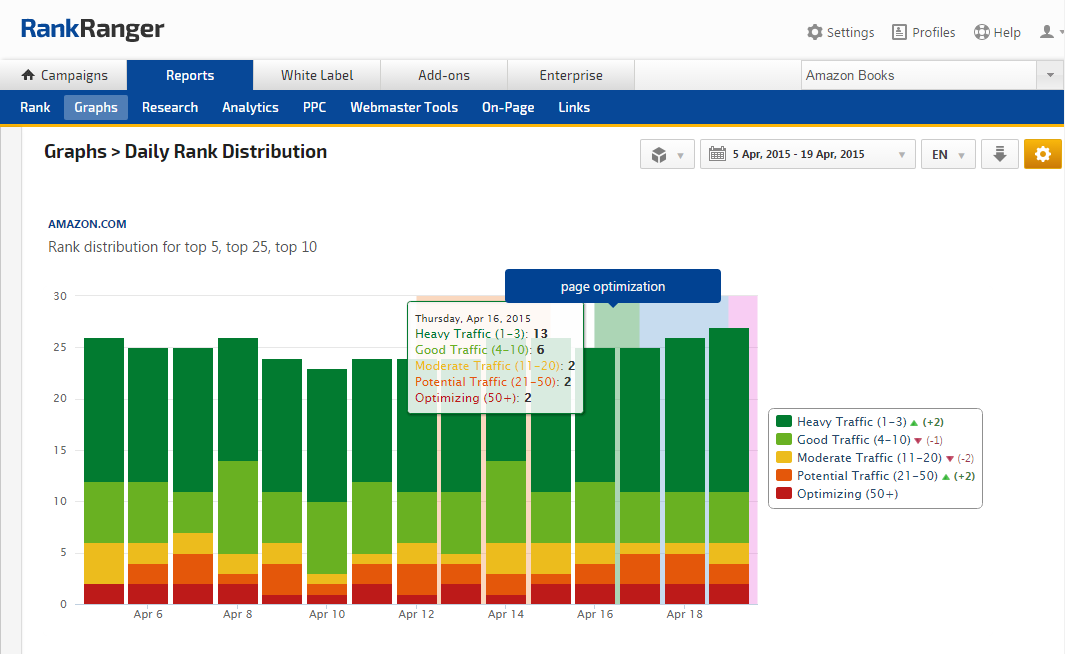
Task: Expand the Amazon Books campaign dropdown
Action: (x=1049, y=75)
